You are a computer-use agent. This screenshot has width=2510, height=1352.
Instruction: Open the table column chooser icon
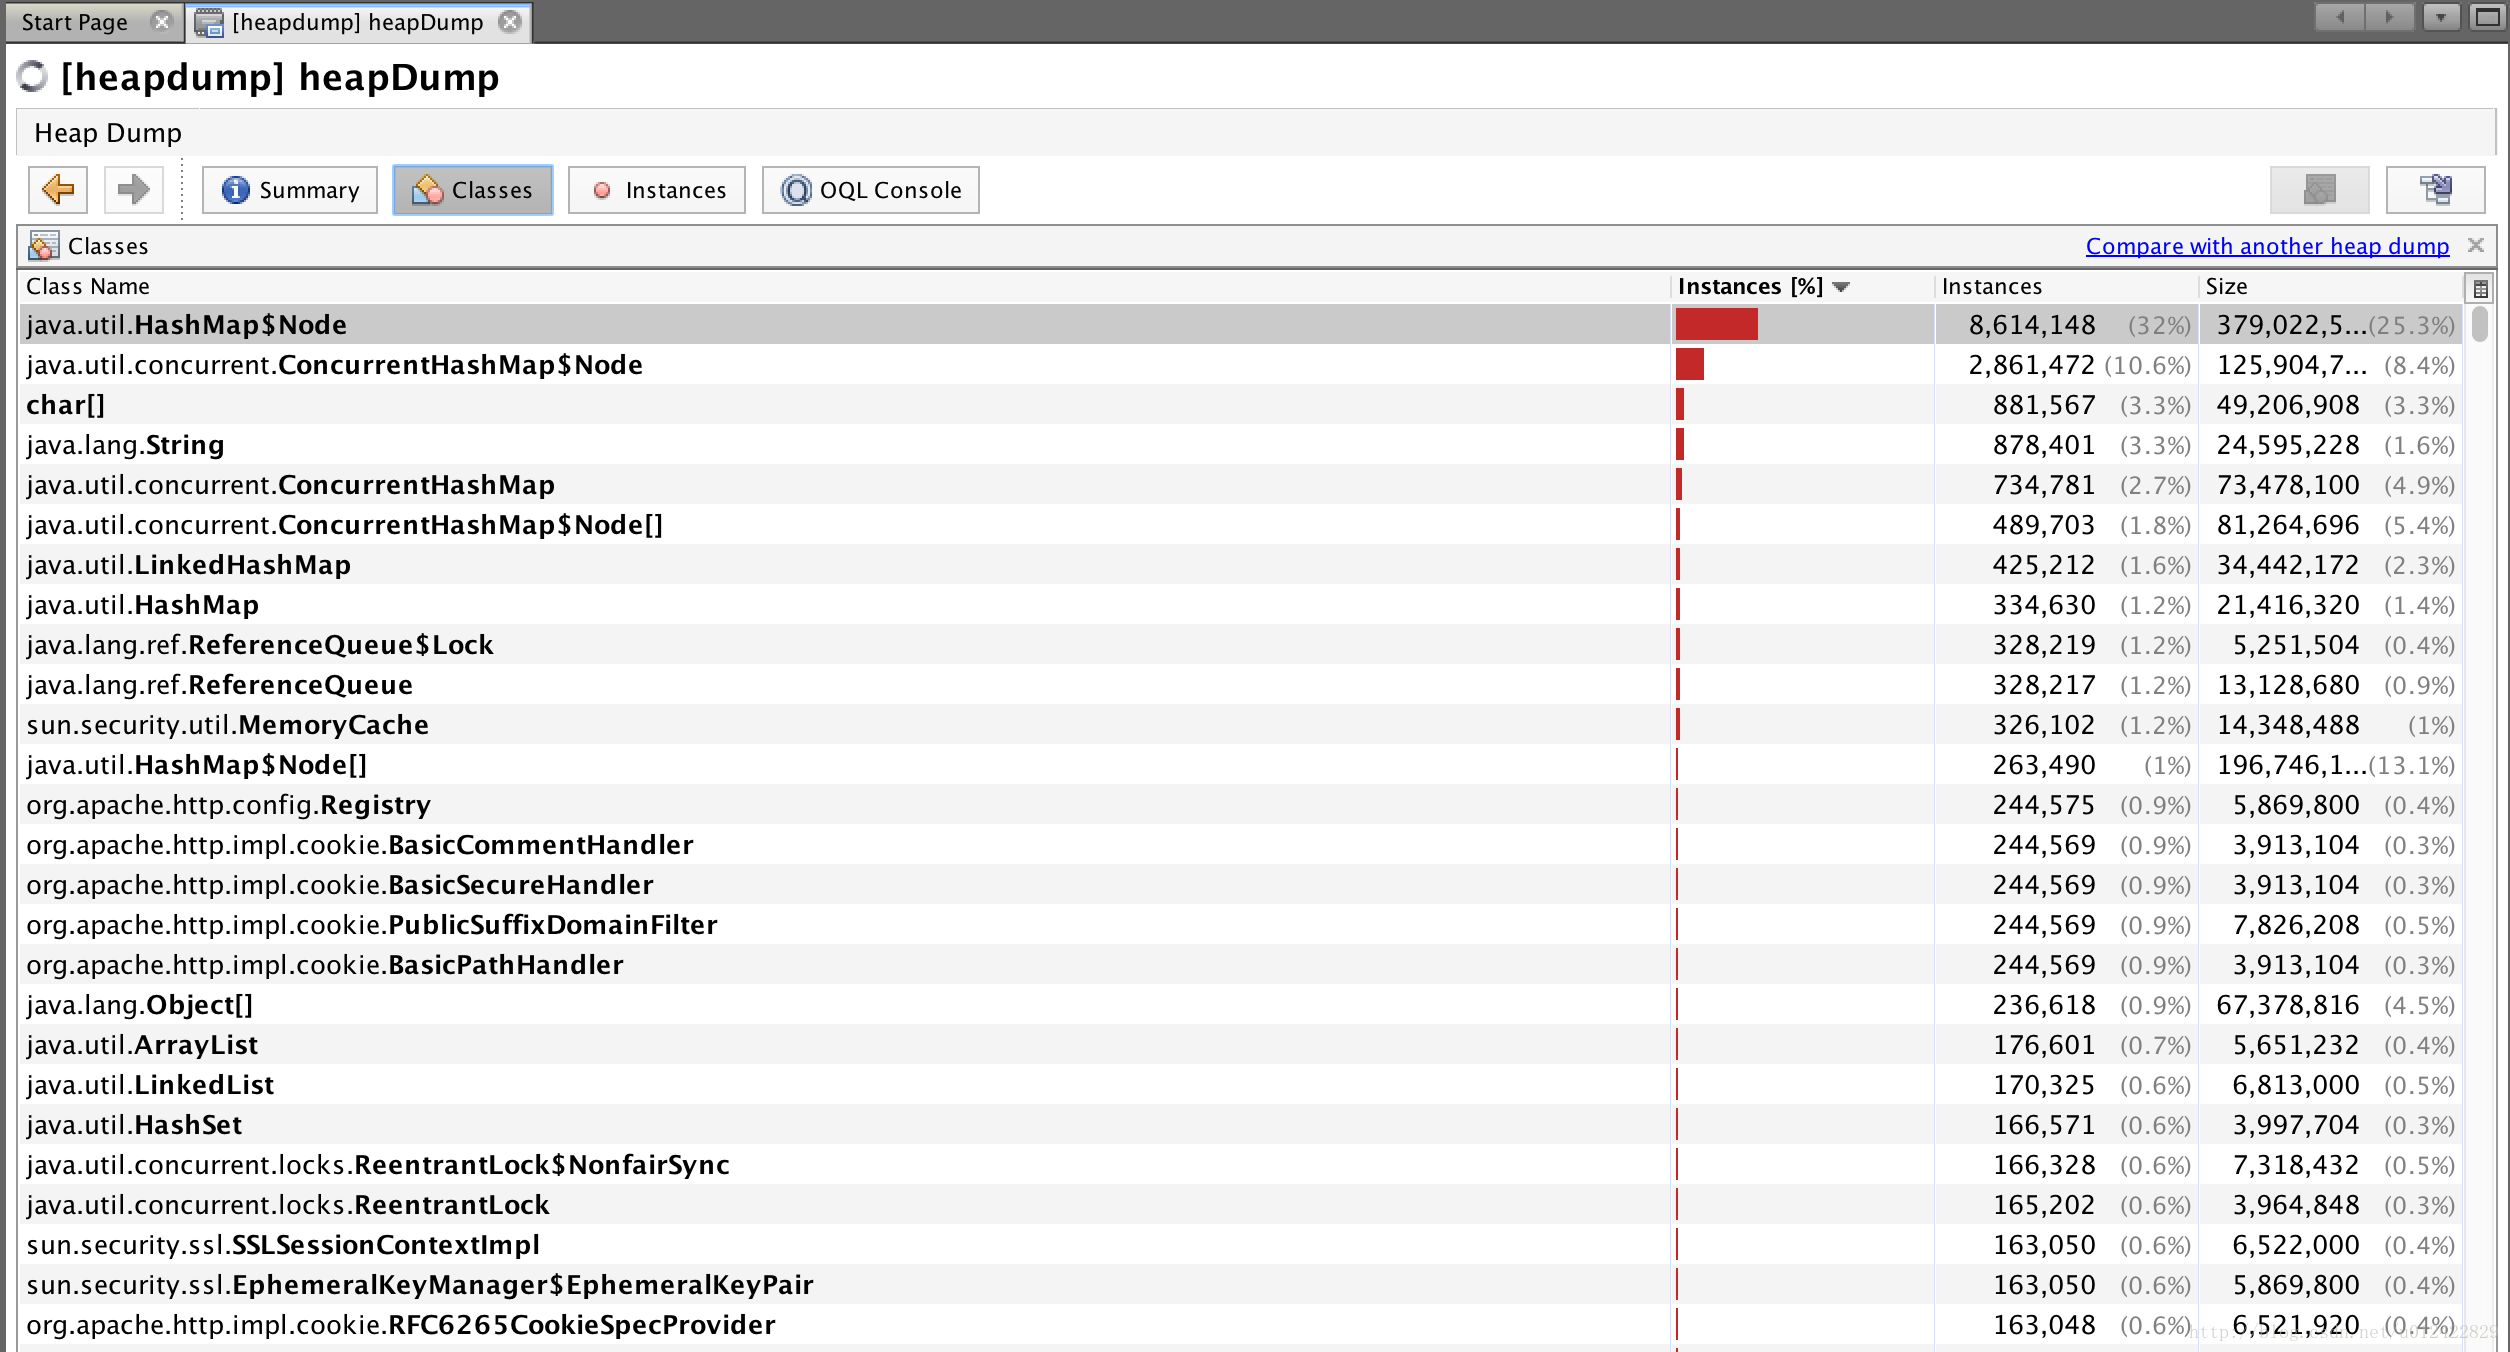point(2480,289)
